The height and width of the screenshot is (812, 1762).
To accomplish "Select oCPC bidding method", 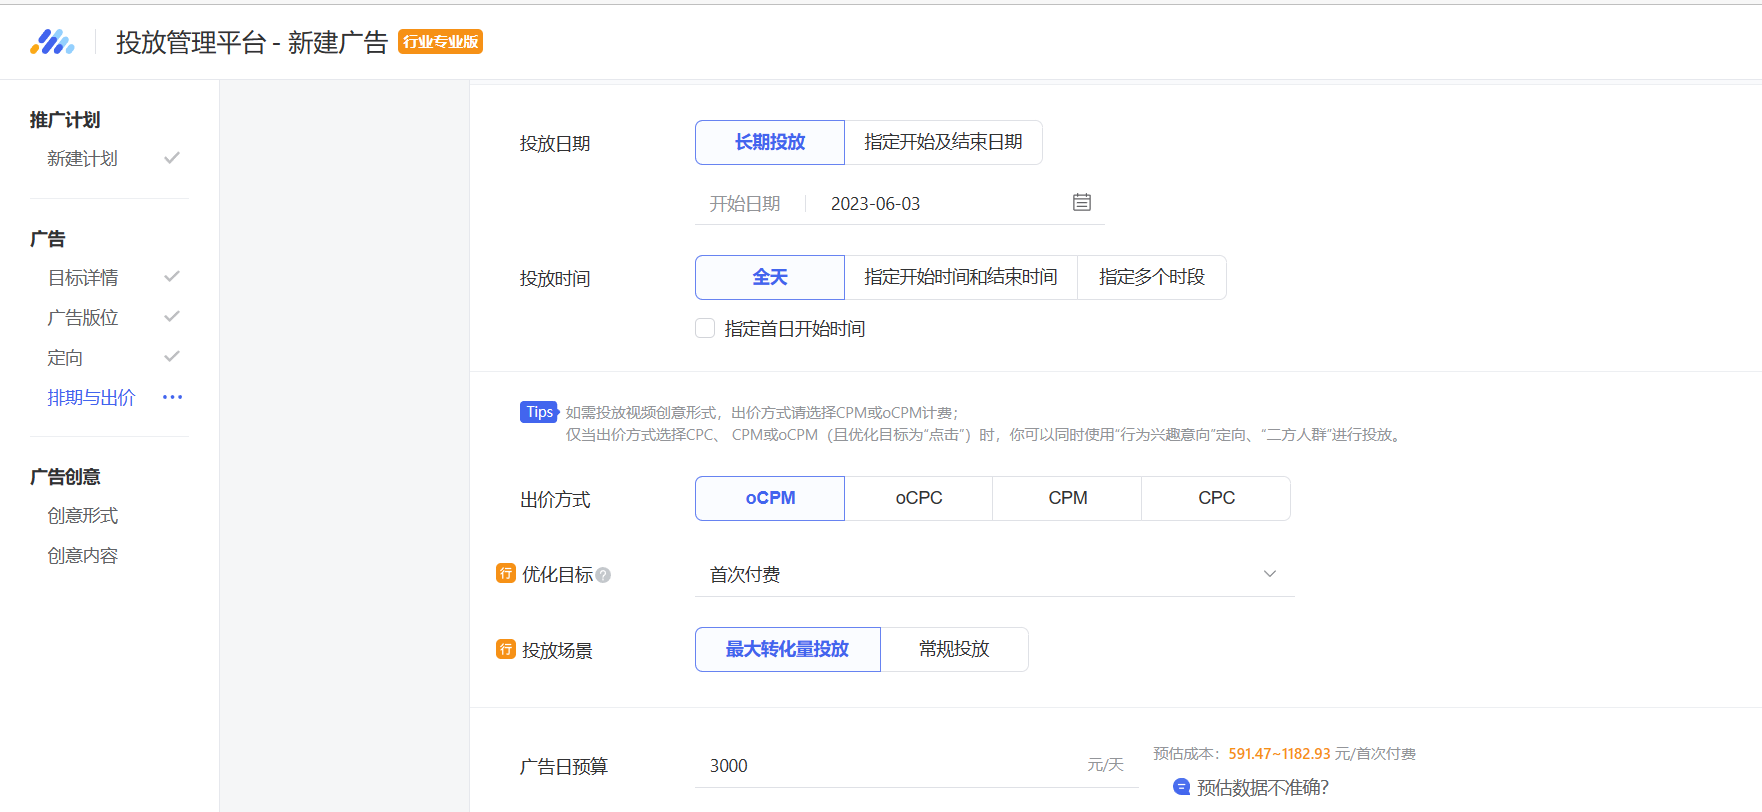I will (x=918, y=498).
